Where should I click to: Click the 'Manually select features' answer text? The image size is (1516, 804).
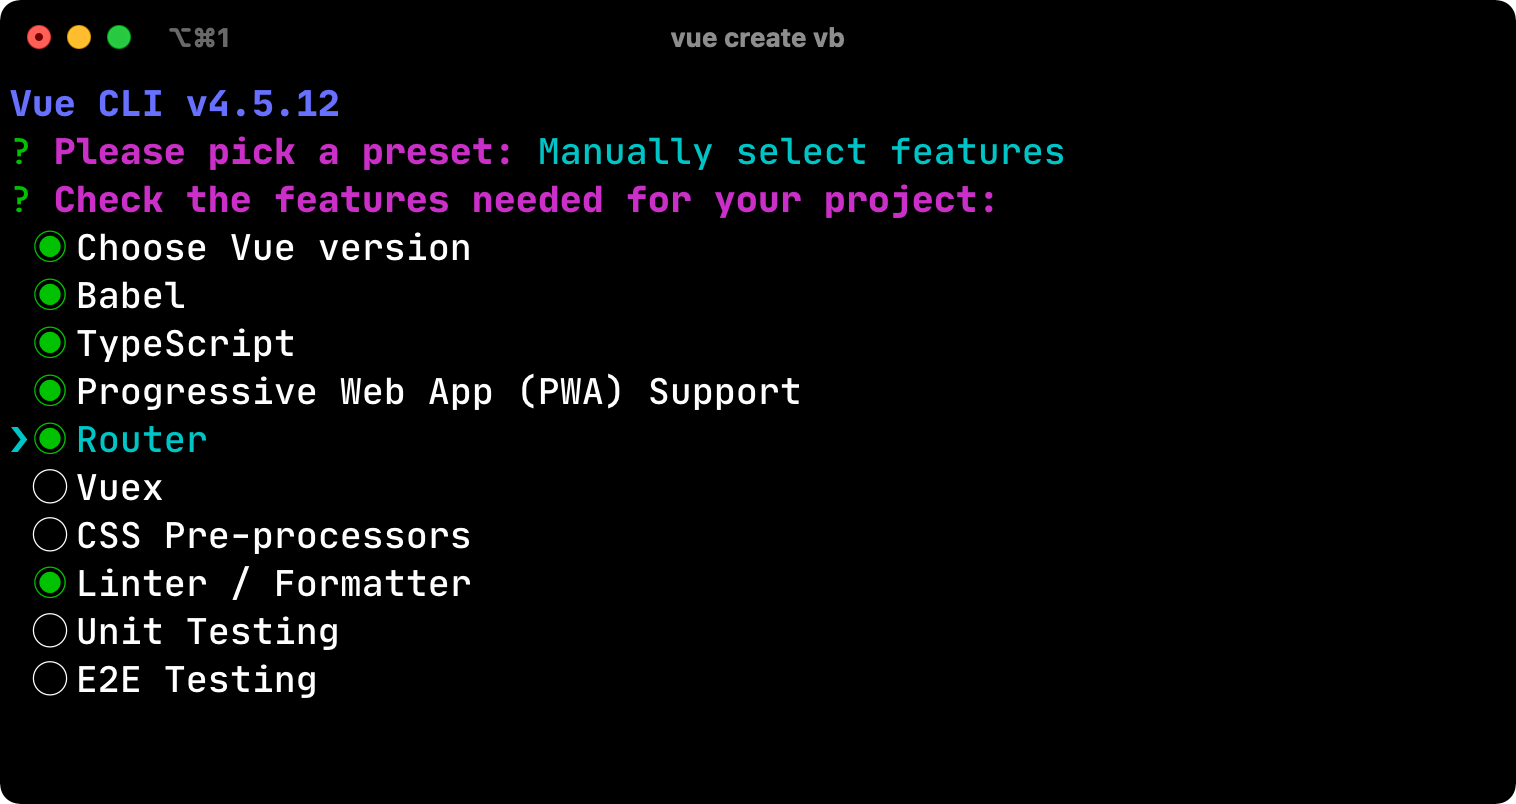point(801,152)
